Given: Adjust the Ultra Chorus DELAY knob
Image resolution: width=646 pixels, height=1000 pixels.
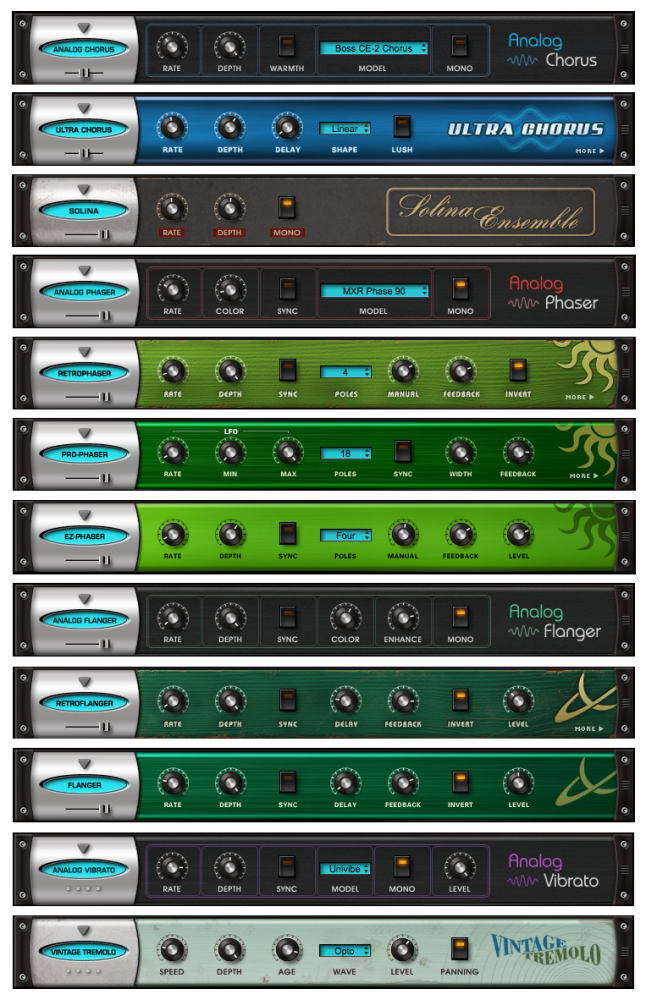Looking at the screenshot, I should [x=288, y=127].
